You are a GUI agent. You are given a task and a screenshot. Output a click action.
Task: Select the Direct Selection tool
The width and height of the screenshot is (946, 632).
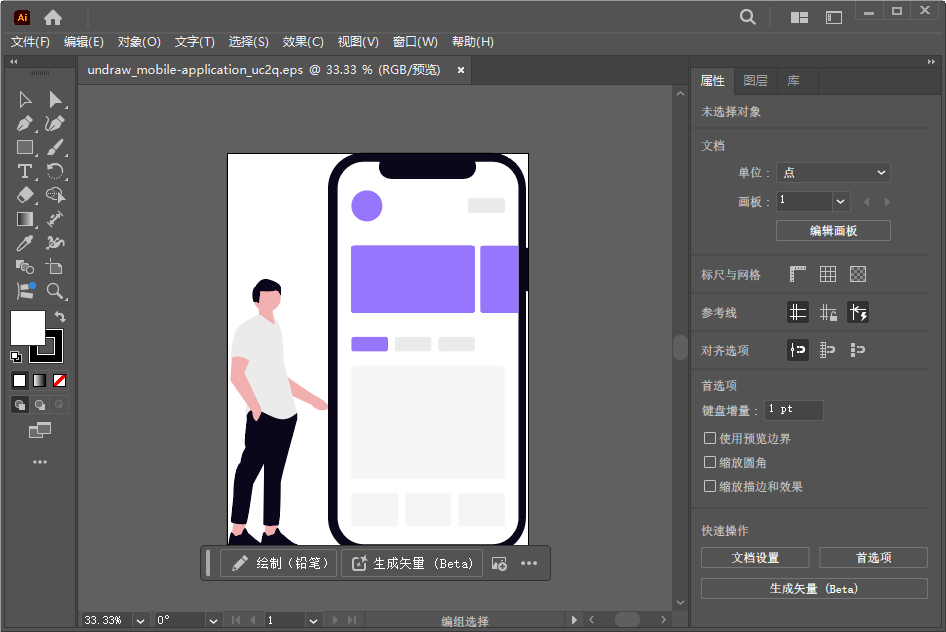point(57,99)
